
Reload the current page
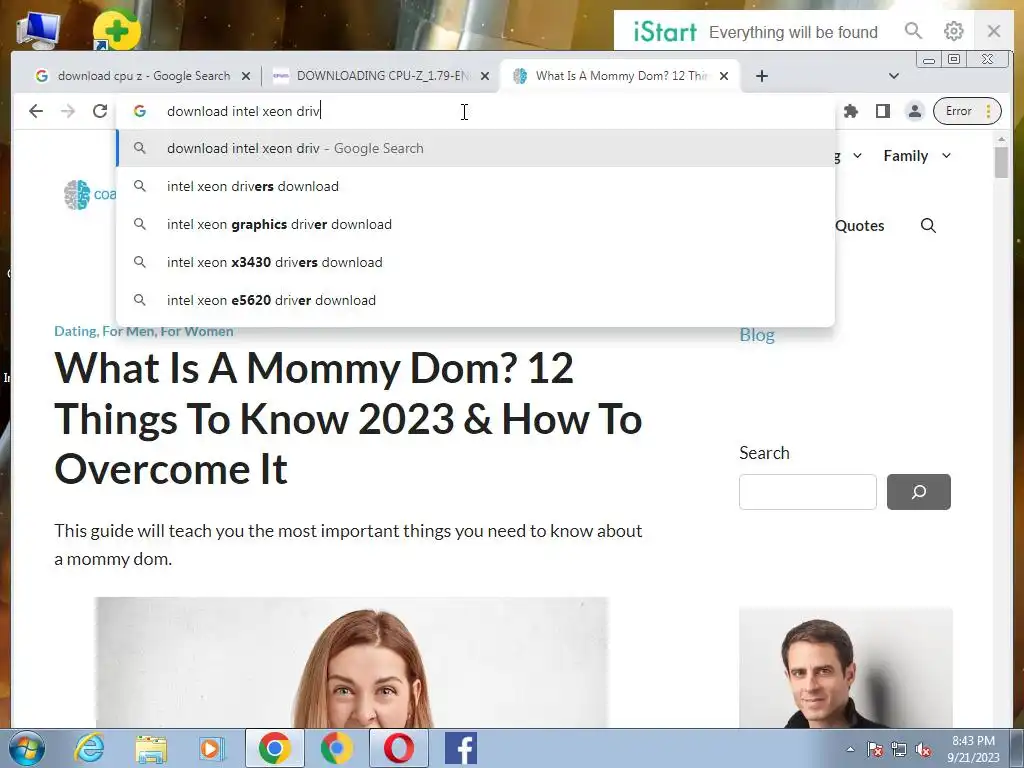click(x=100, y=111)
